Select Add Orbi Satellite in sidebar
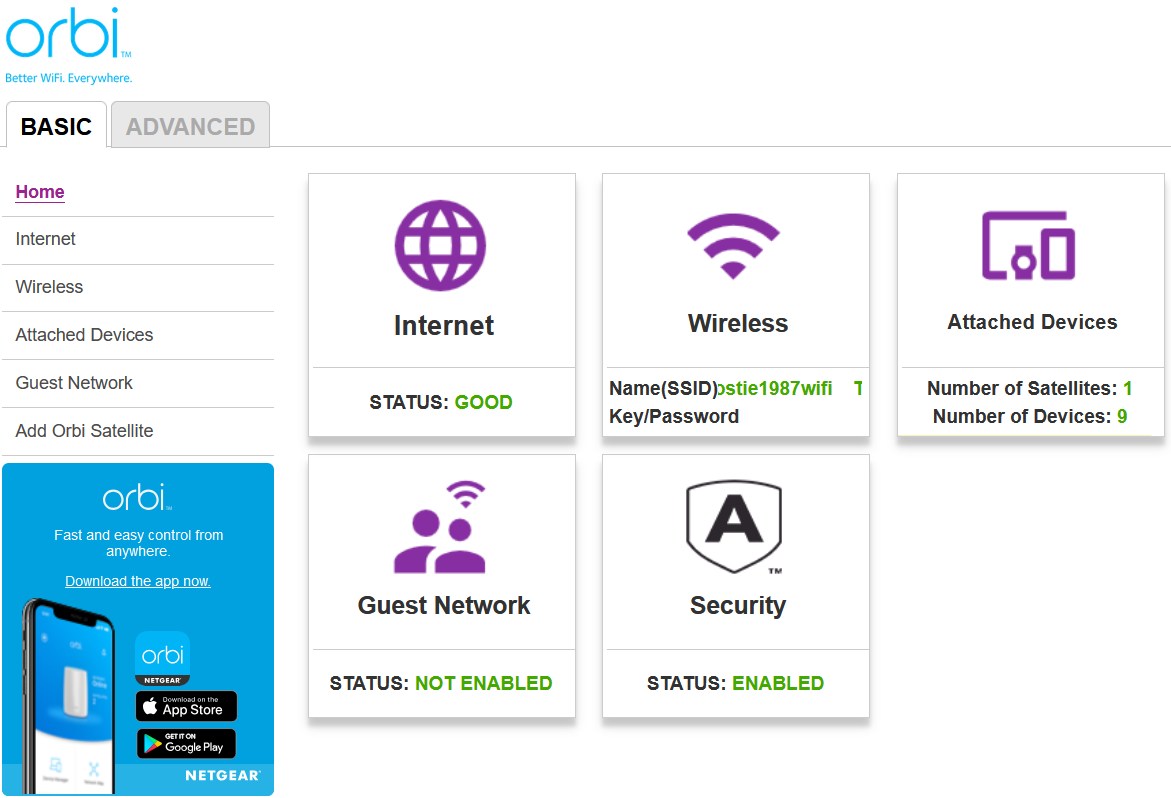 click(84, 431)
